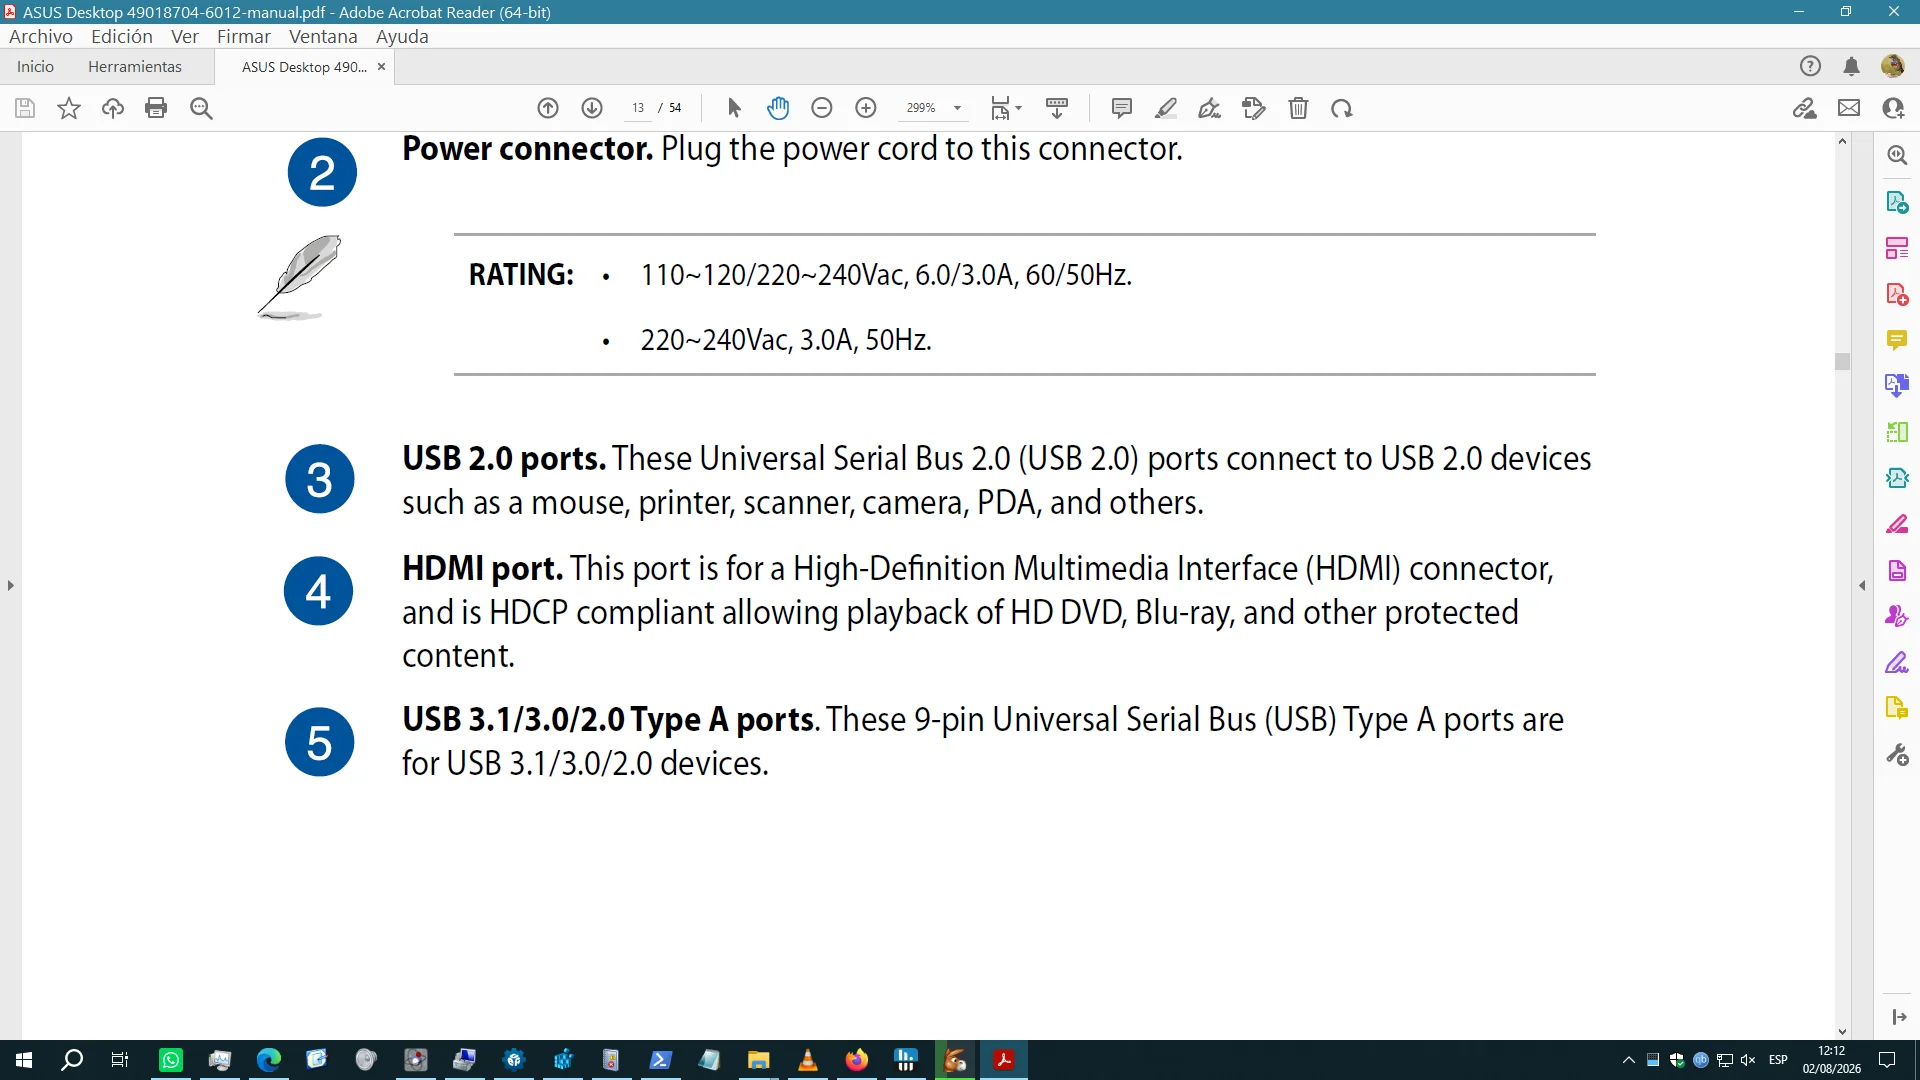Open the share with others icon

(x=1893, y=108)
